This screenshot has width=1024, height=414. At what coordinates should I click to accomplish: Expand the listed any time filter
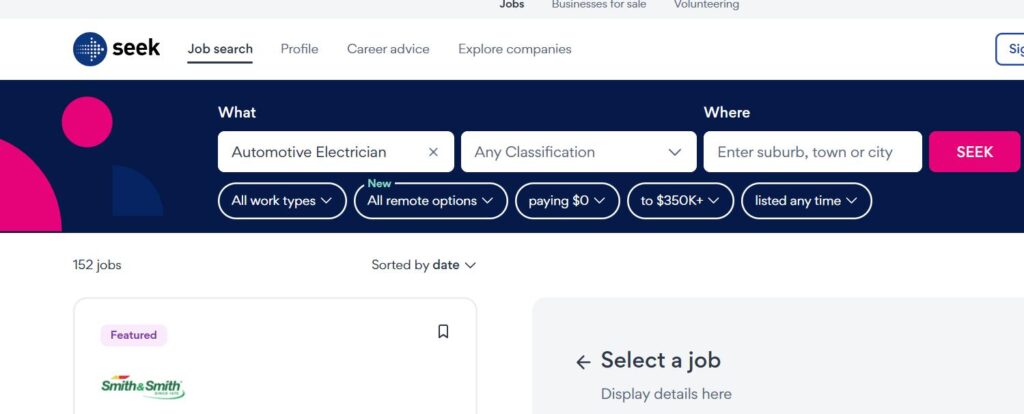point(806,201)
